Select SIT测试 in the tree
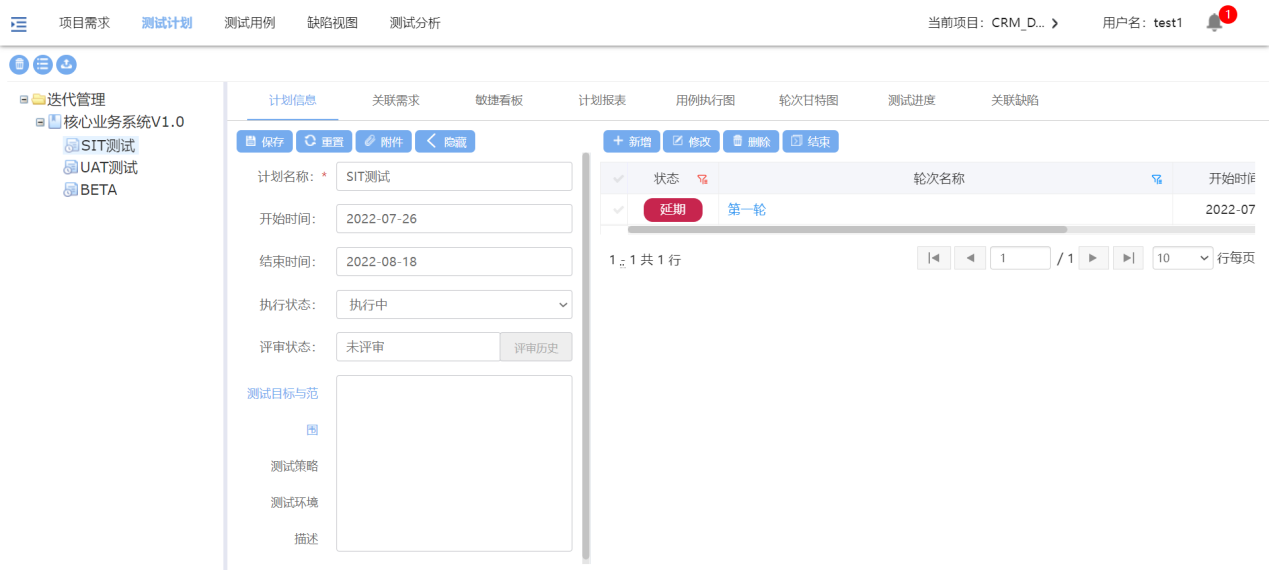 [x=108, y=146]
